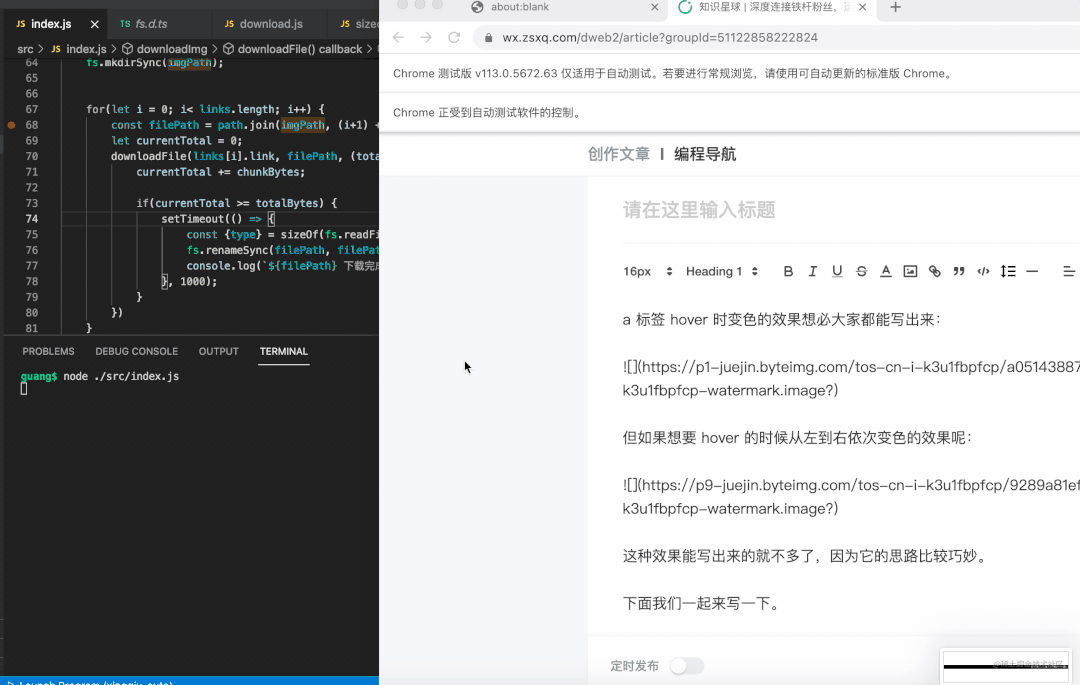Viewport: 1080px width, 685px height.
Task: Open the OUTPUT panel tab
Action: [x=218, y=351]
